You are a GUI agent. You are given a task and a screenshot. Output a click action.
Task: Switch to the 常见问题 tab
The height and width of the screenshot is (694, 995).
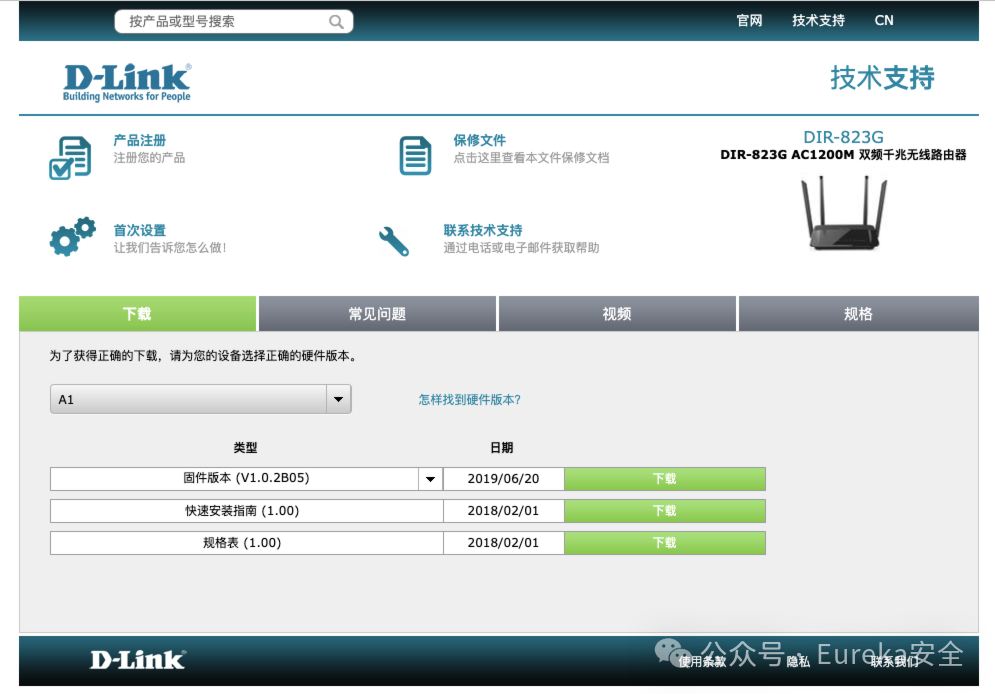coord(378,313)
